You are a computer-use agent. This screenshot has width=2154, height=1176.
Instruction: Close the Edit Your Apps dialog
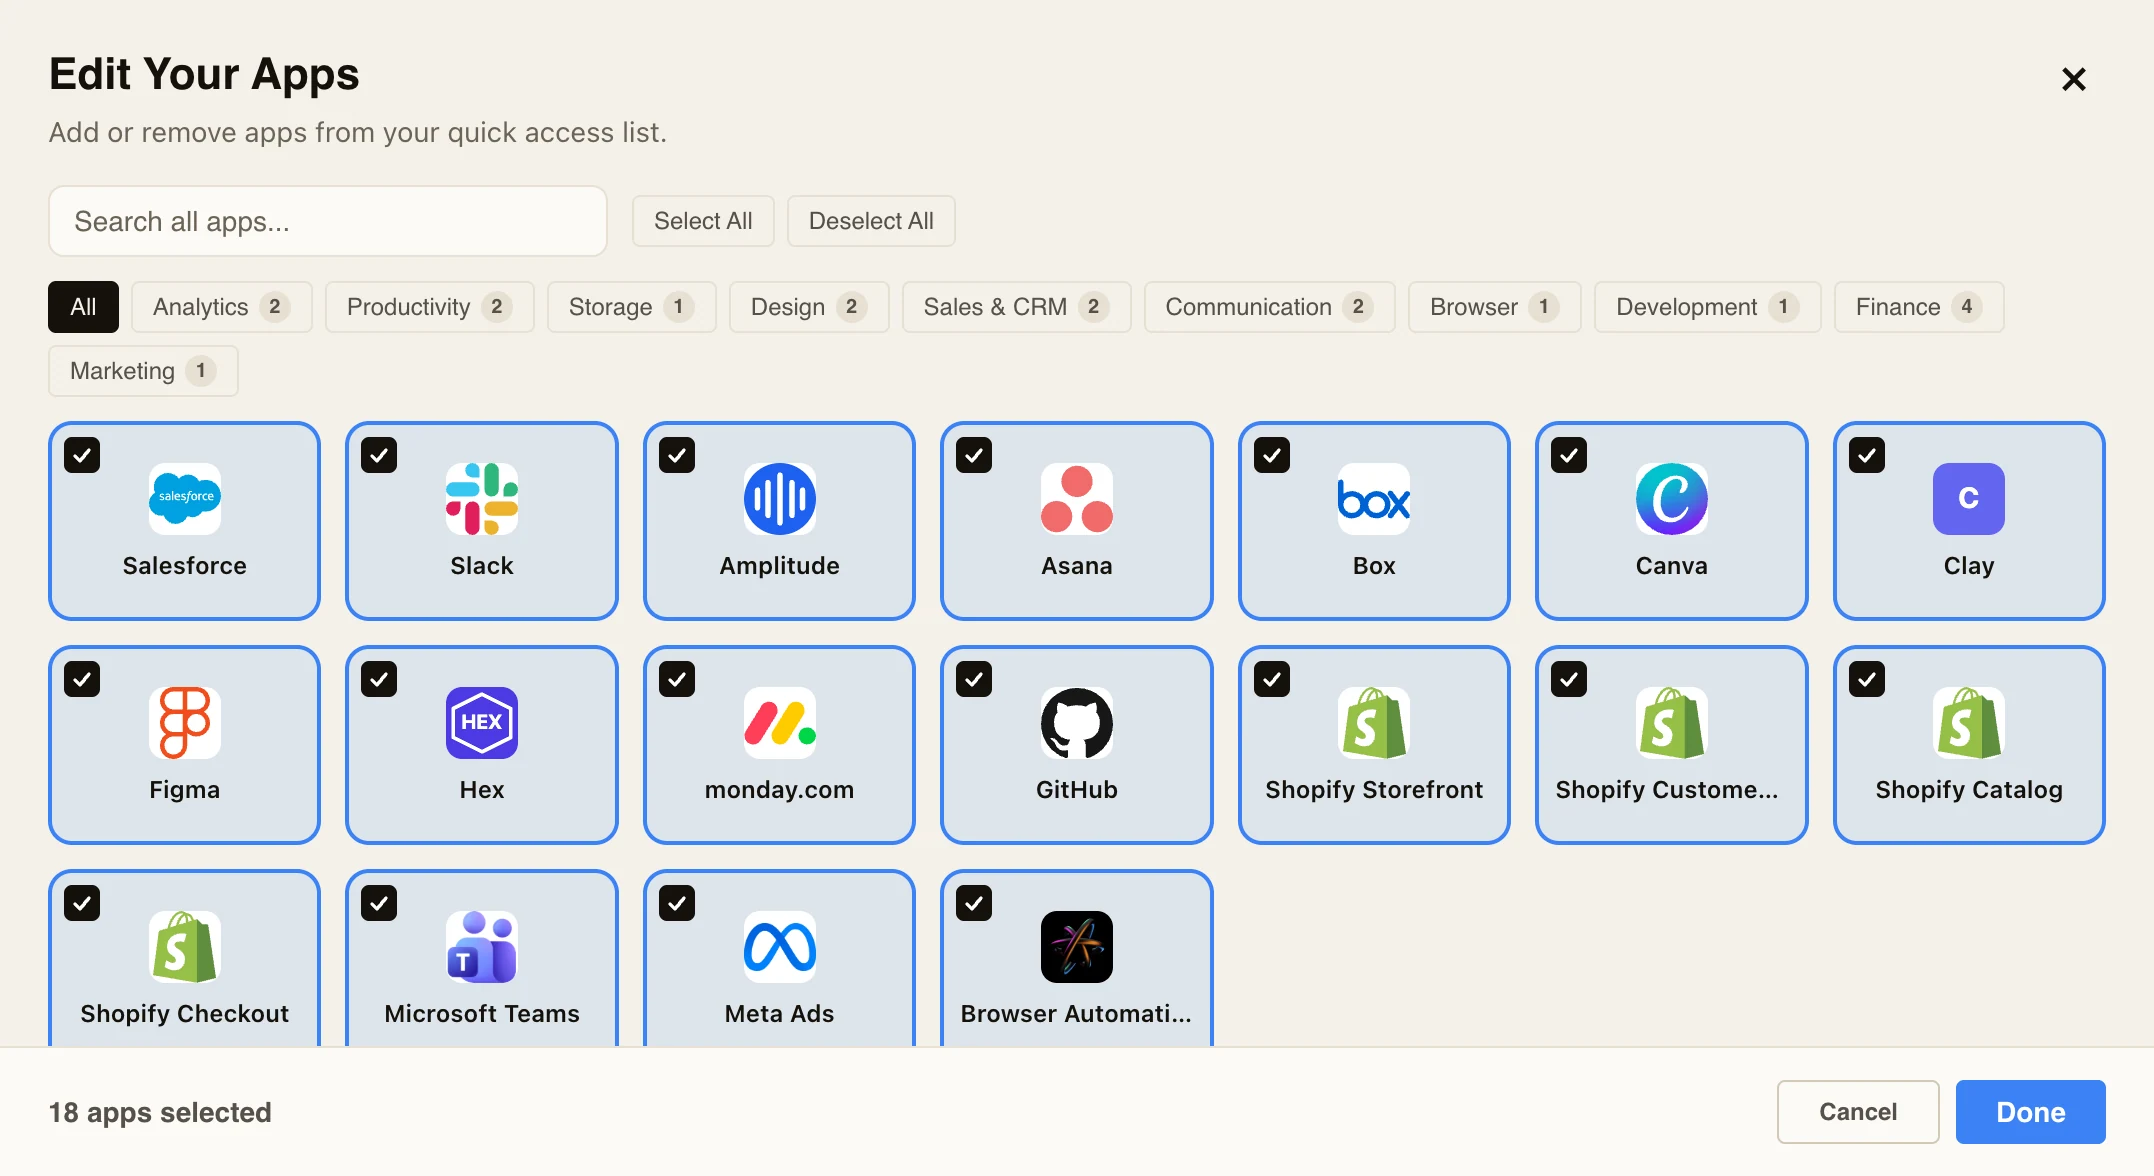[2073, 79]
